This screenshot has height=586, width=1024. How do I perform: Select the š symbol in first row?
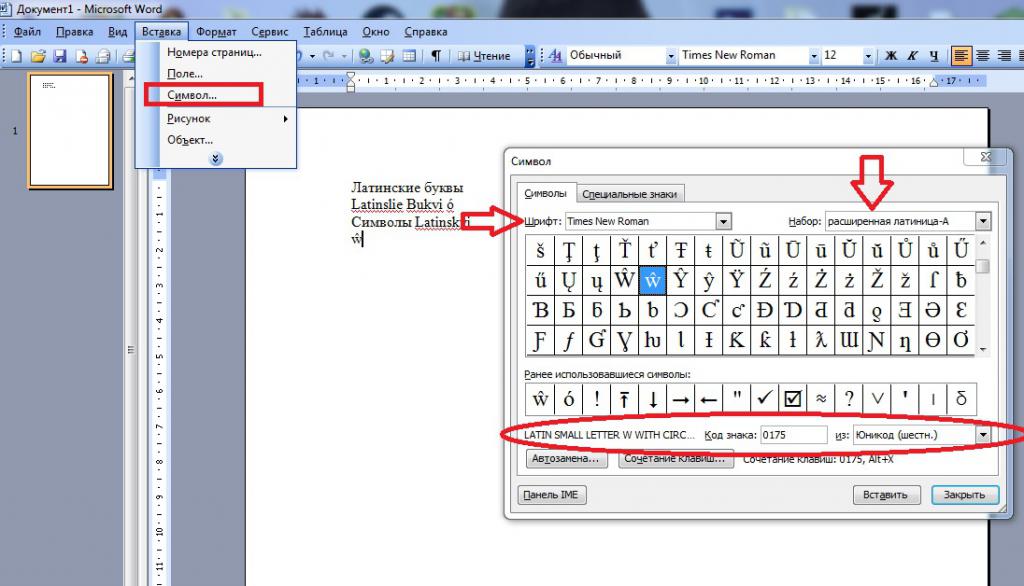(x=540, y=250)
